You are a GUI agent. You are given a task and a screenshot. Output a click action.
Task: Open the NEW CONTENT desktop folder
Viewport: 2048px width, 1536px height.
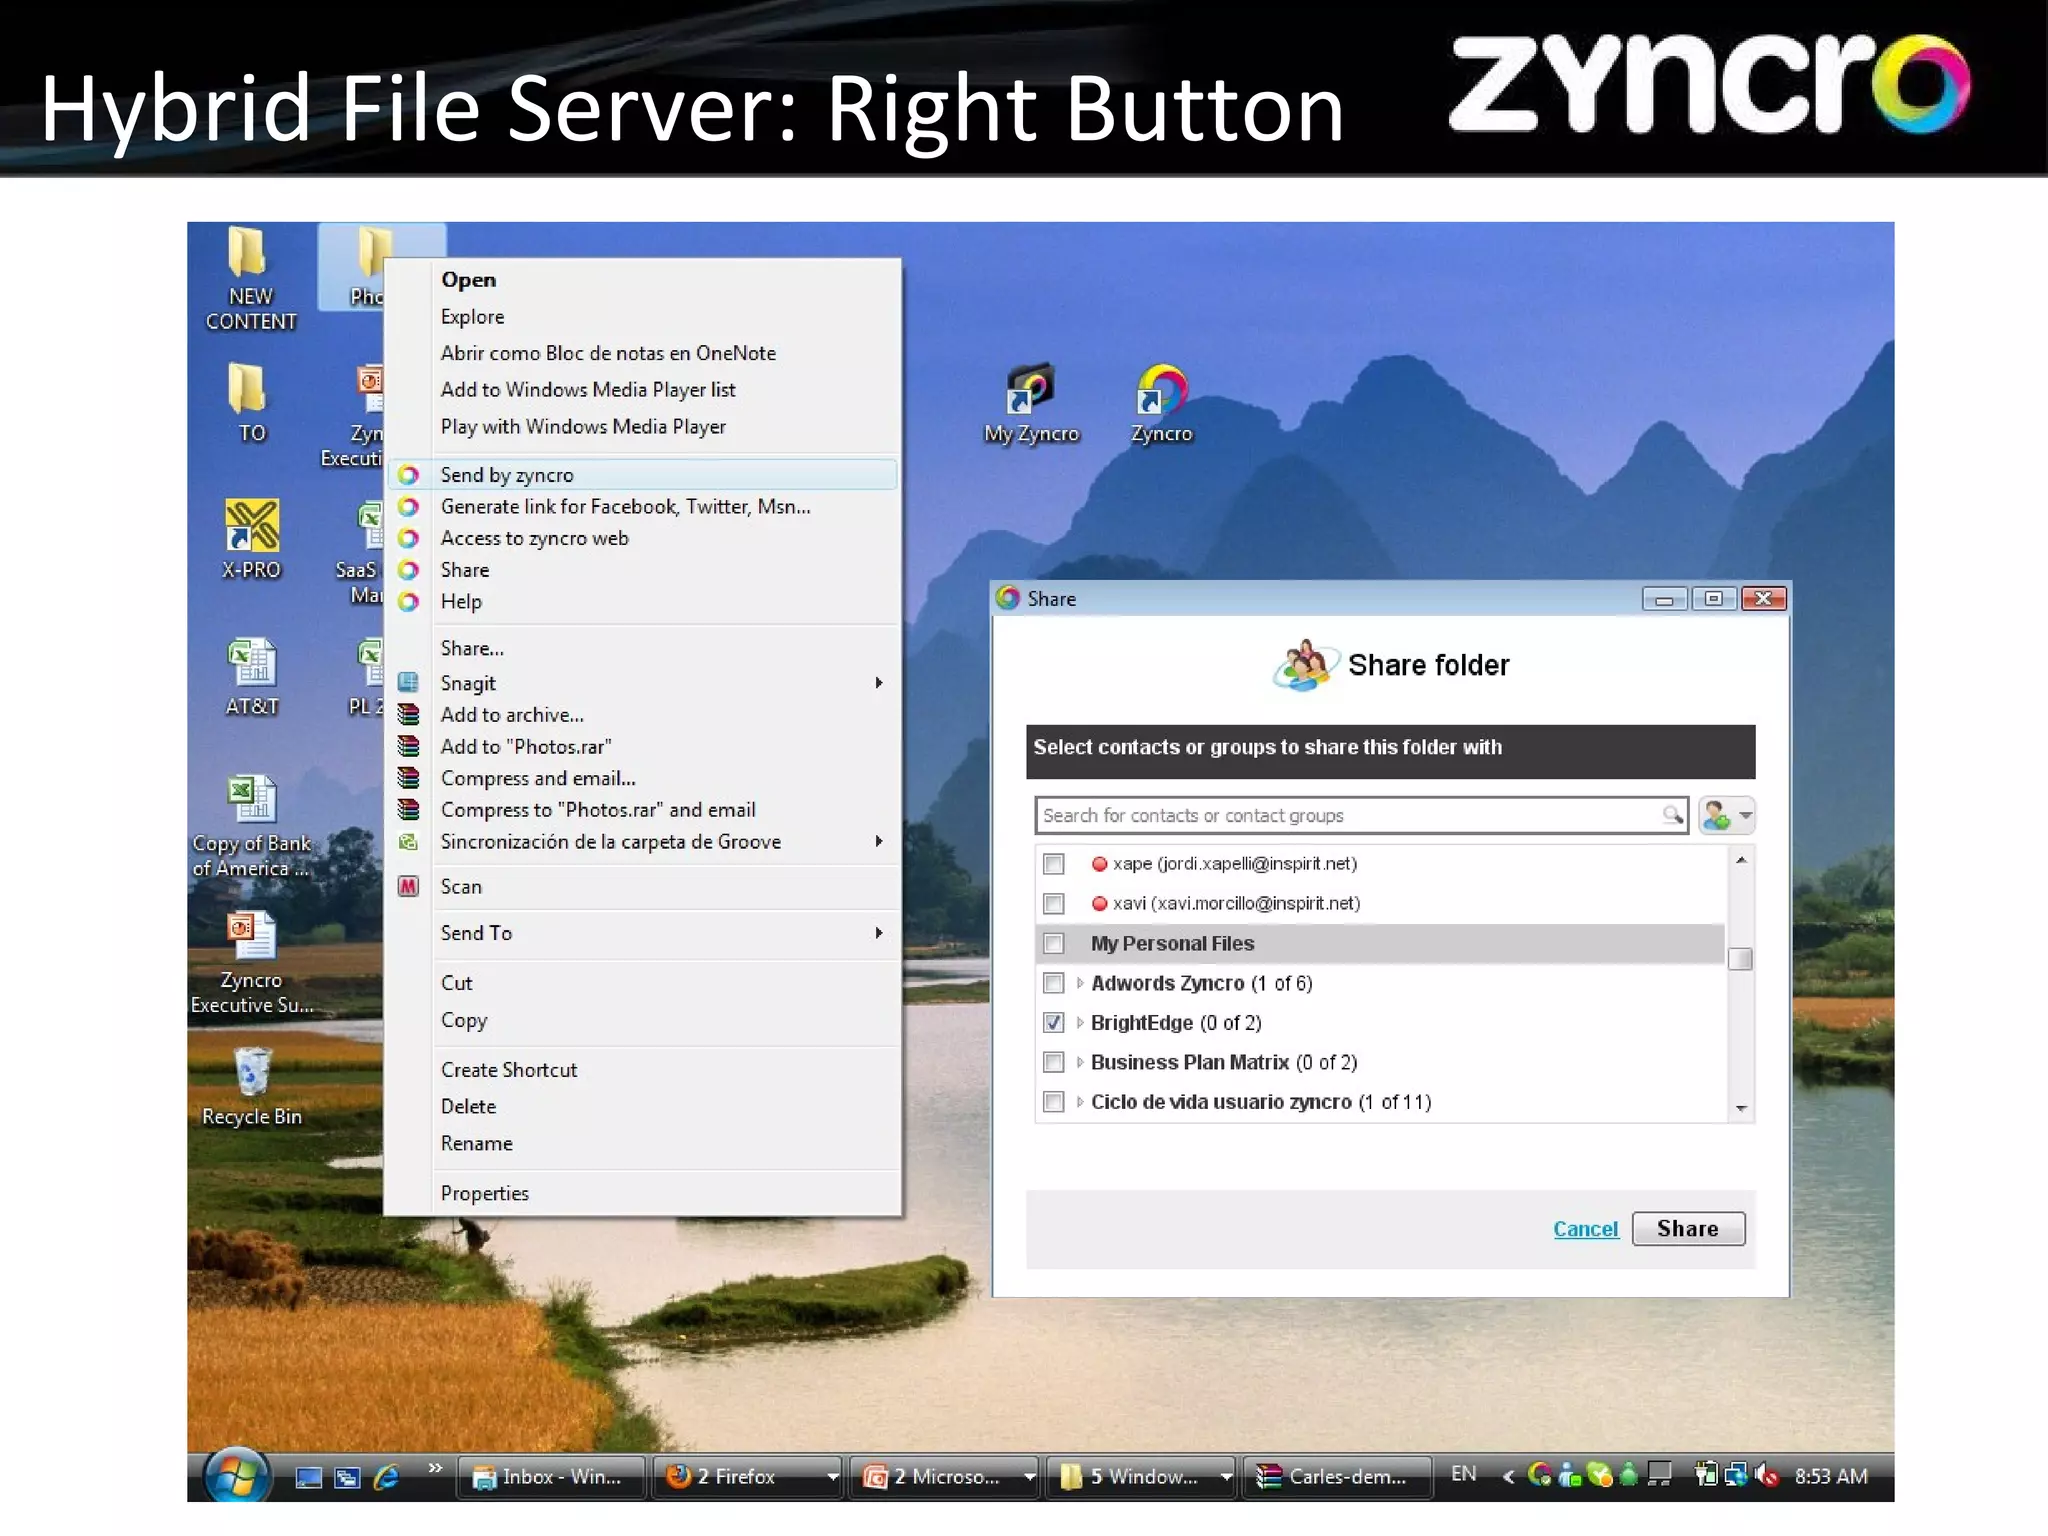point(250,278)
